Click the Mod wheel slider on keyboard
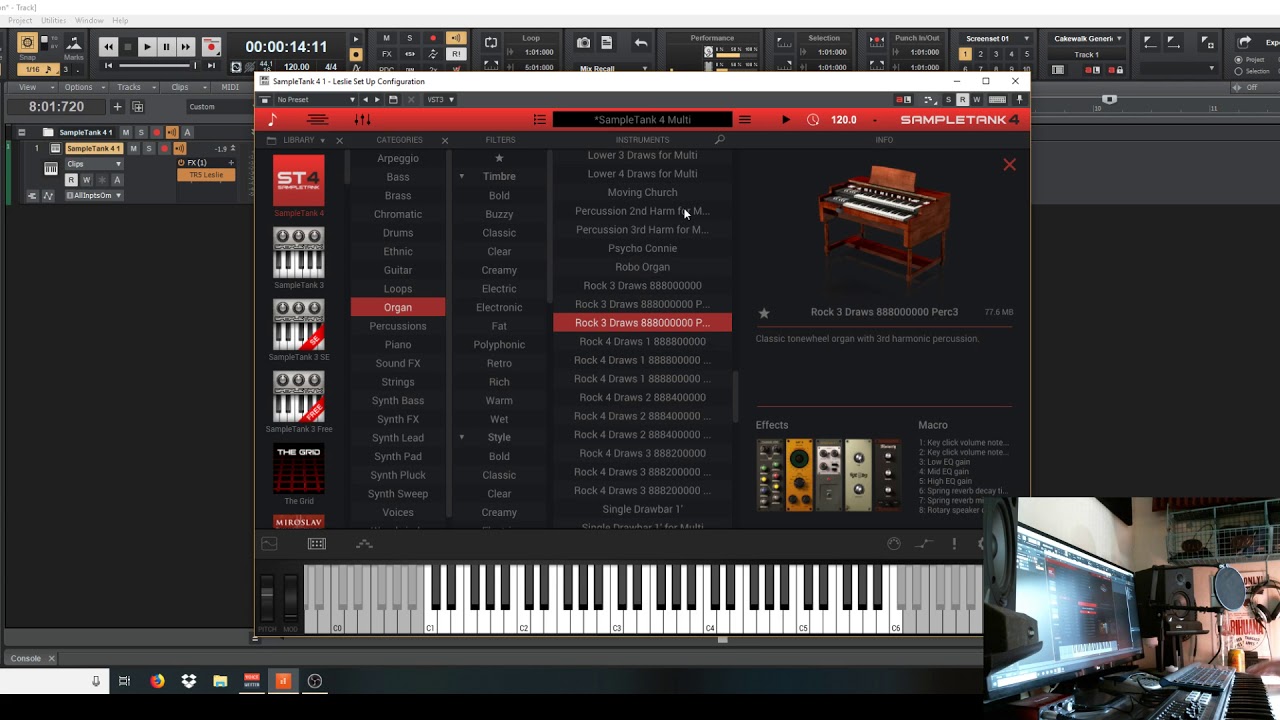The image size is (1280, 720). pos(290,597)
